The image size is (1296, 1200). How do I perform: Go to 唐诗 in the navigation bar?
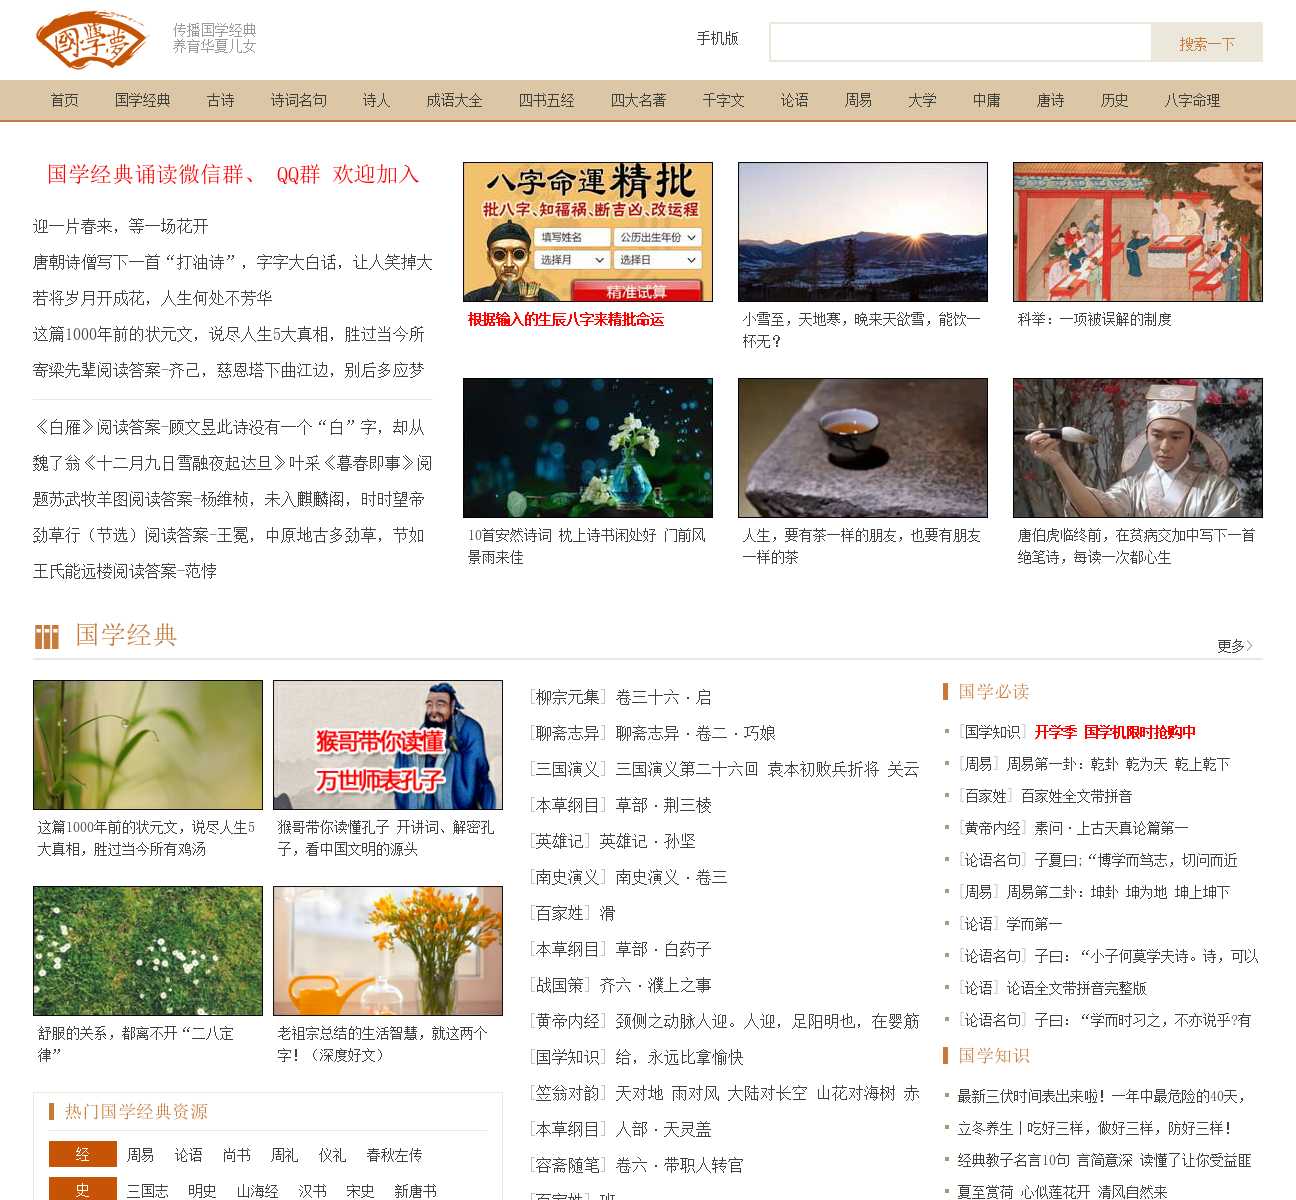[1050, 100]
